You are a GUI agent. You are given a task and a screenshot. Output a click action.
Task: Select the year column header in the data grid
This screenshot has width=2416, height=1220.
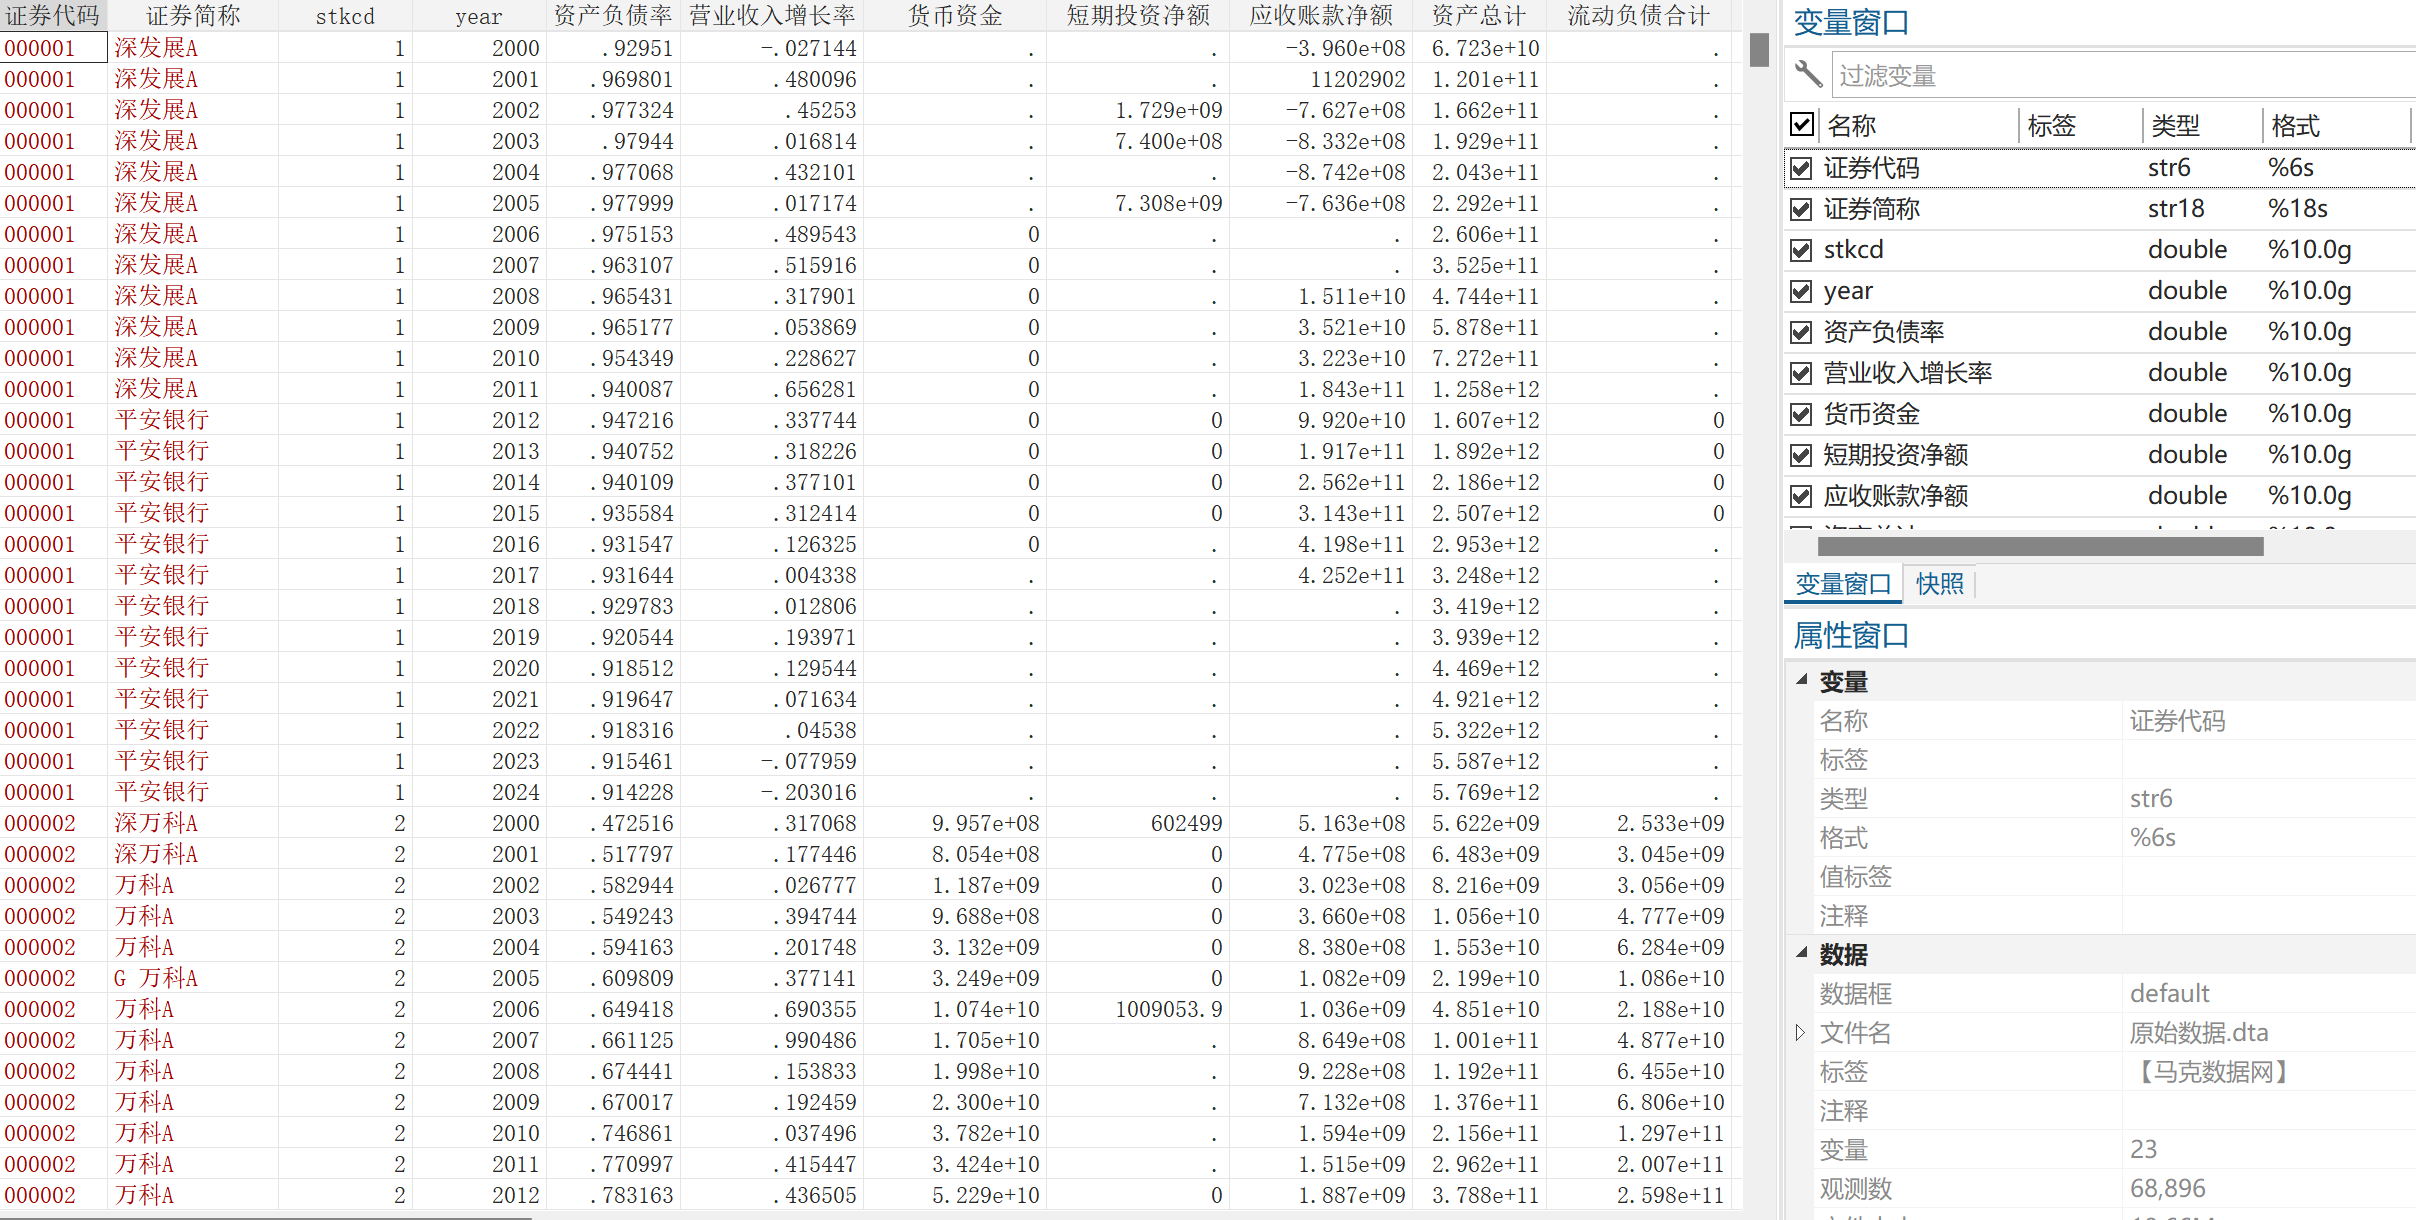tap(478, 16)
